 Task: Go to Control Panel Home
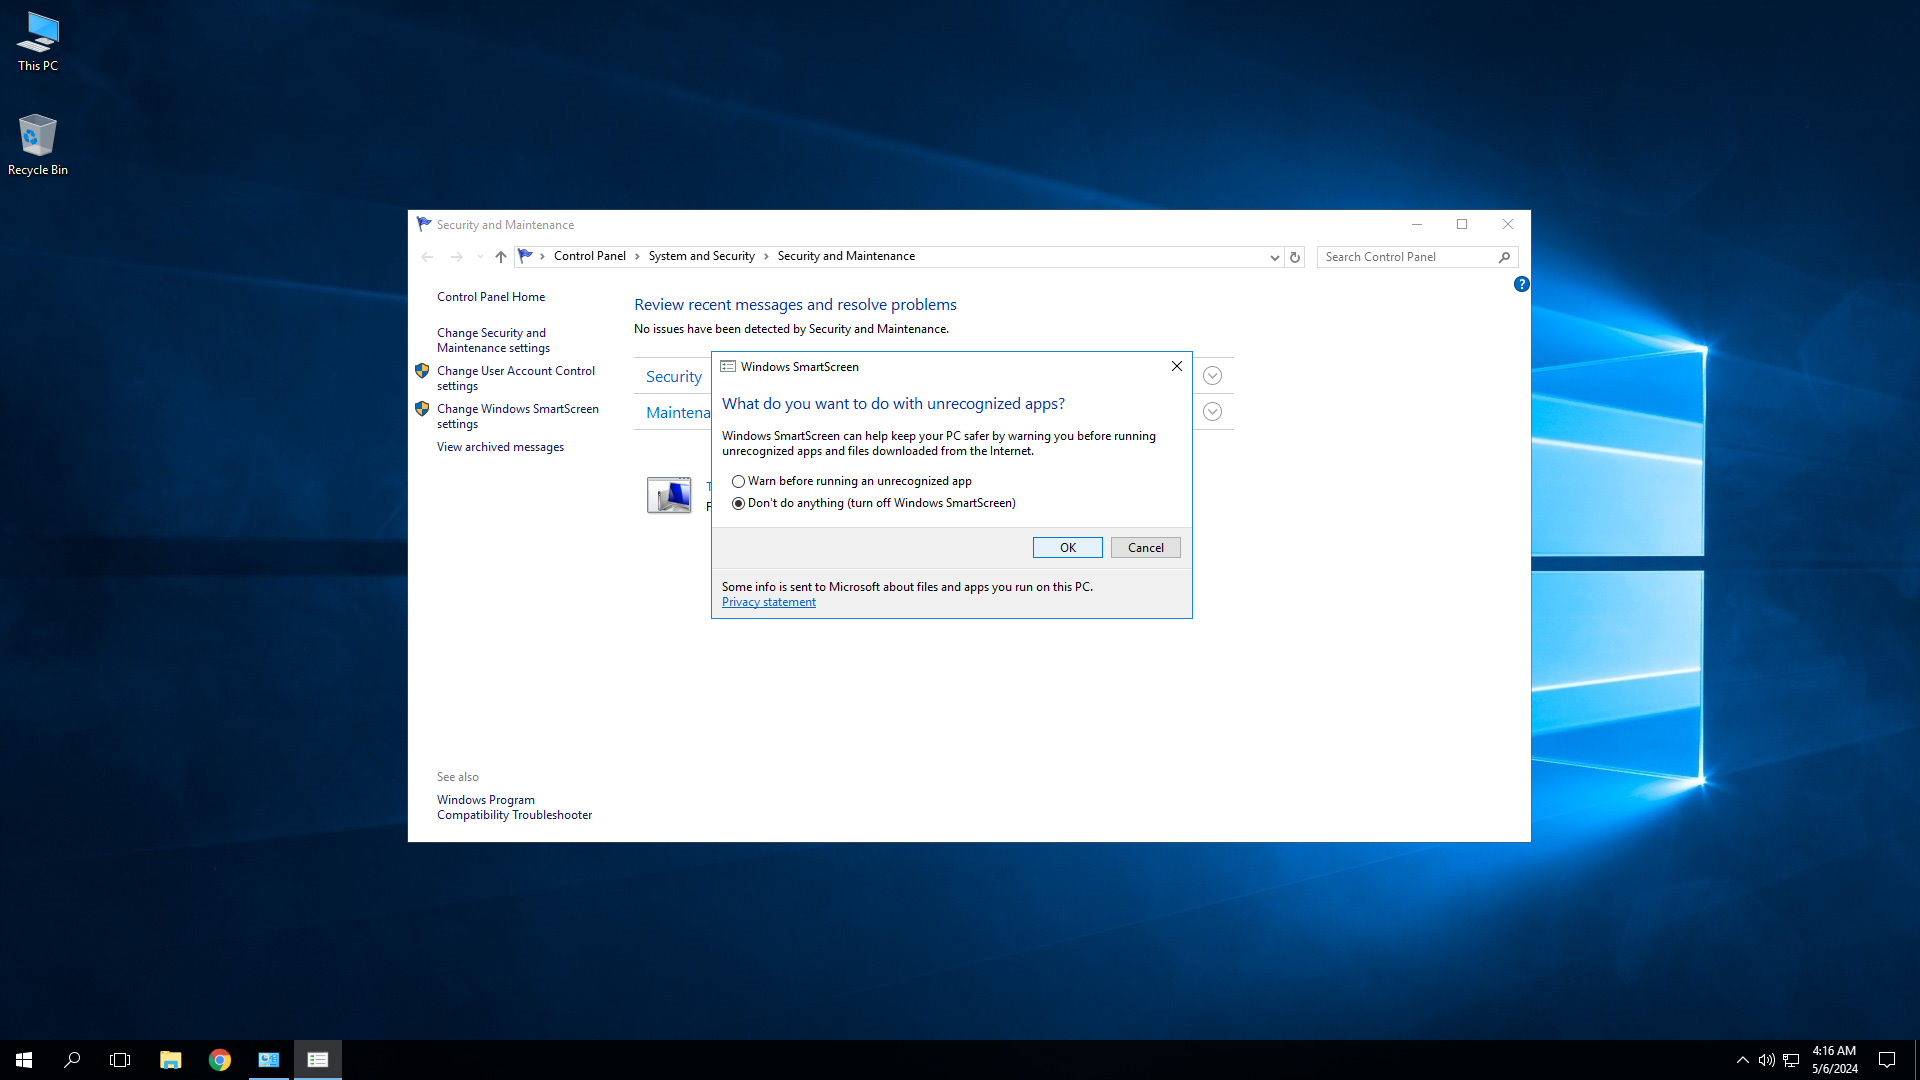pyautogui.click(x=490, y=297)
